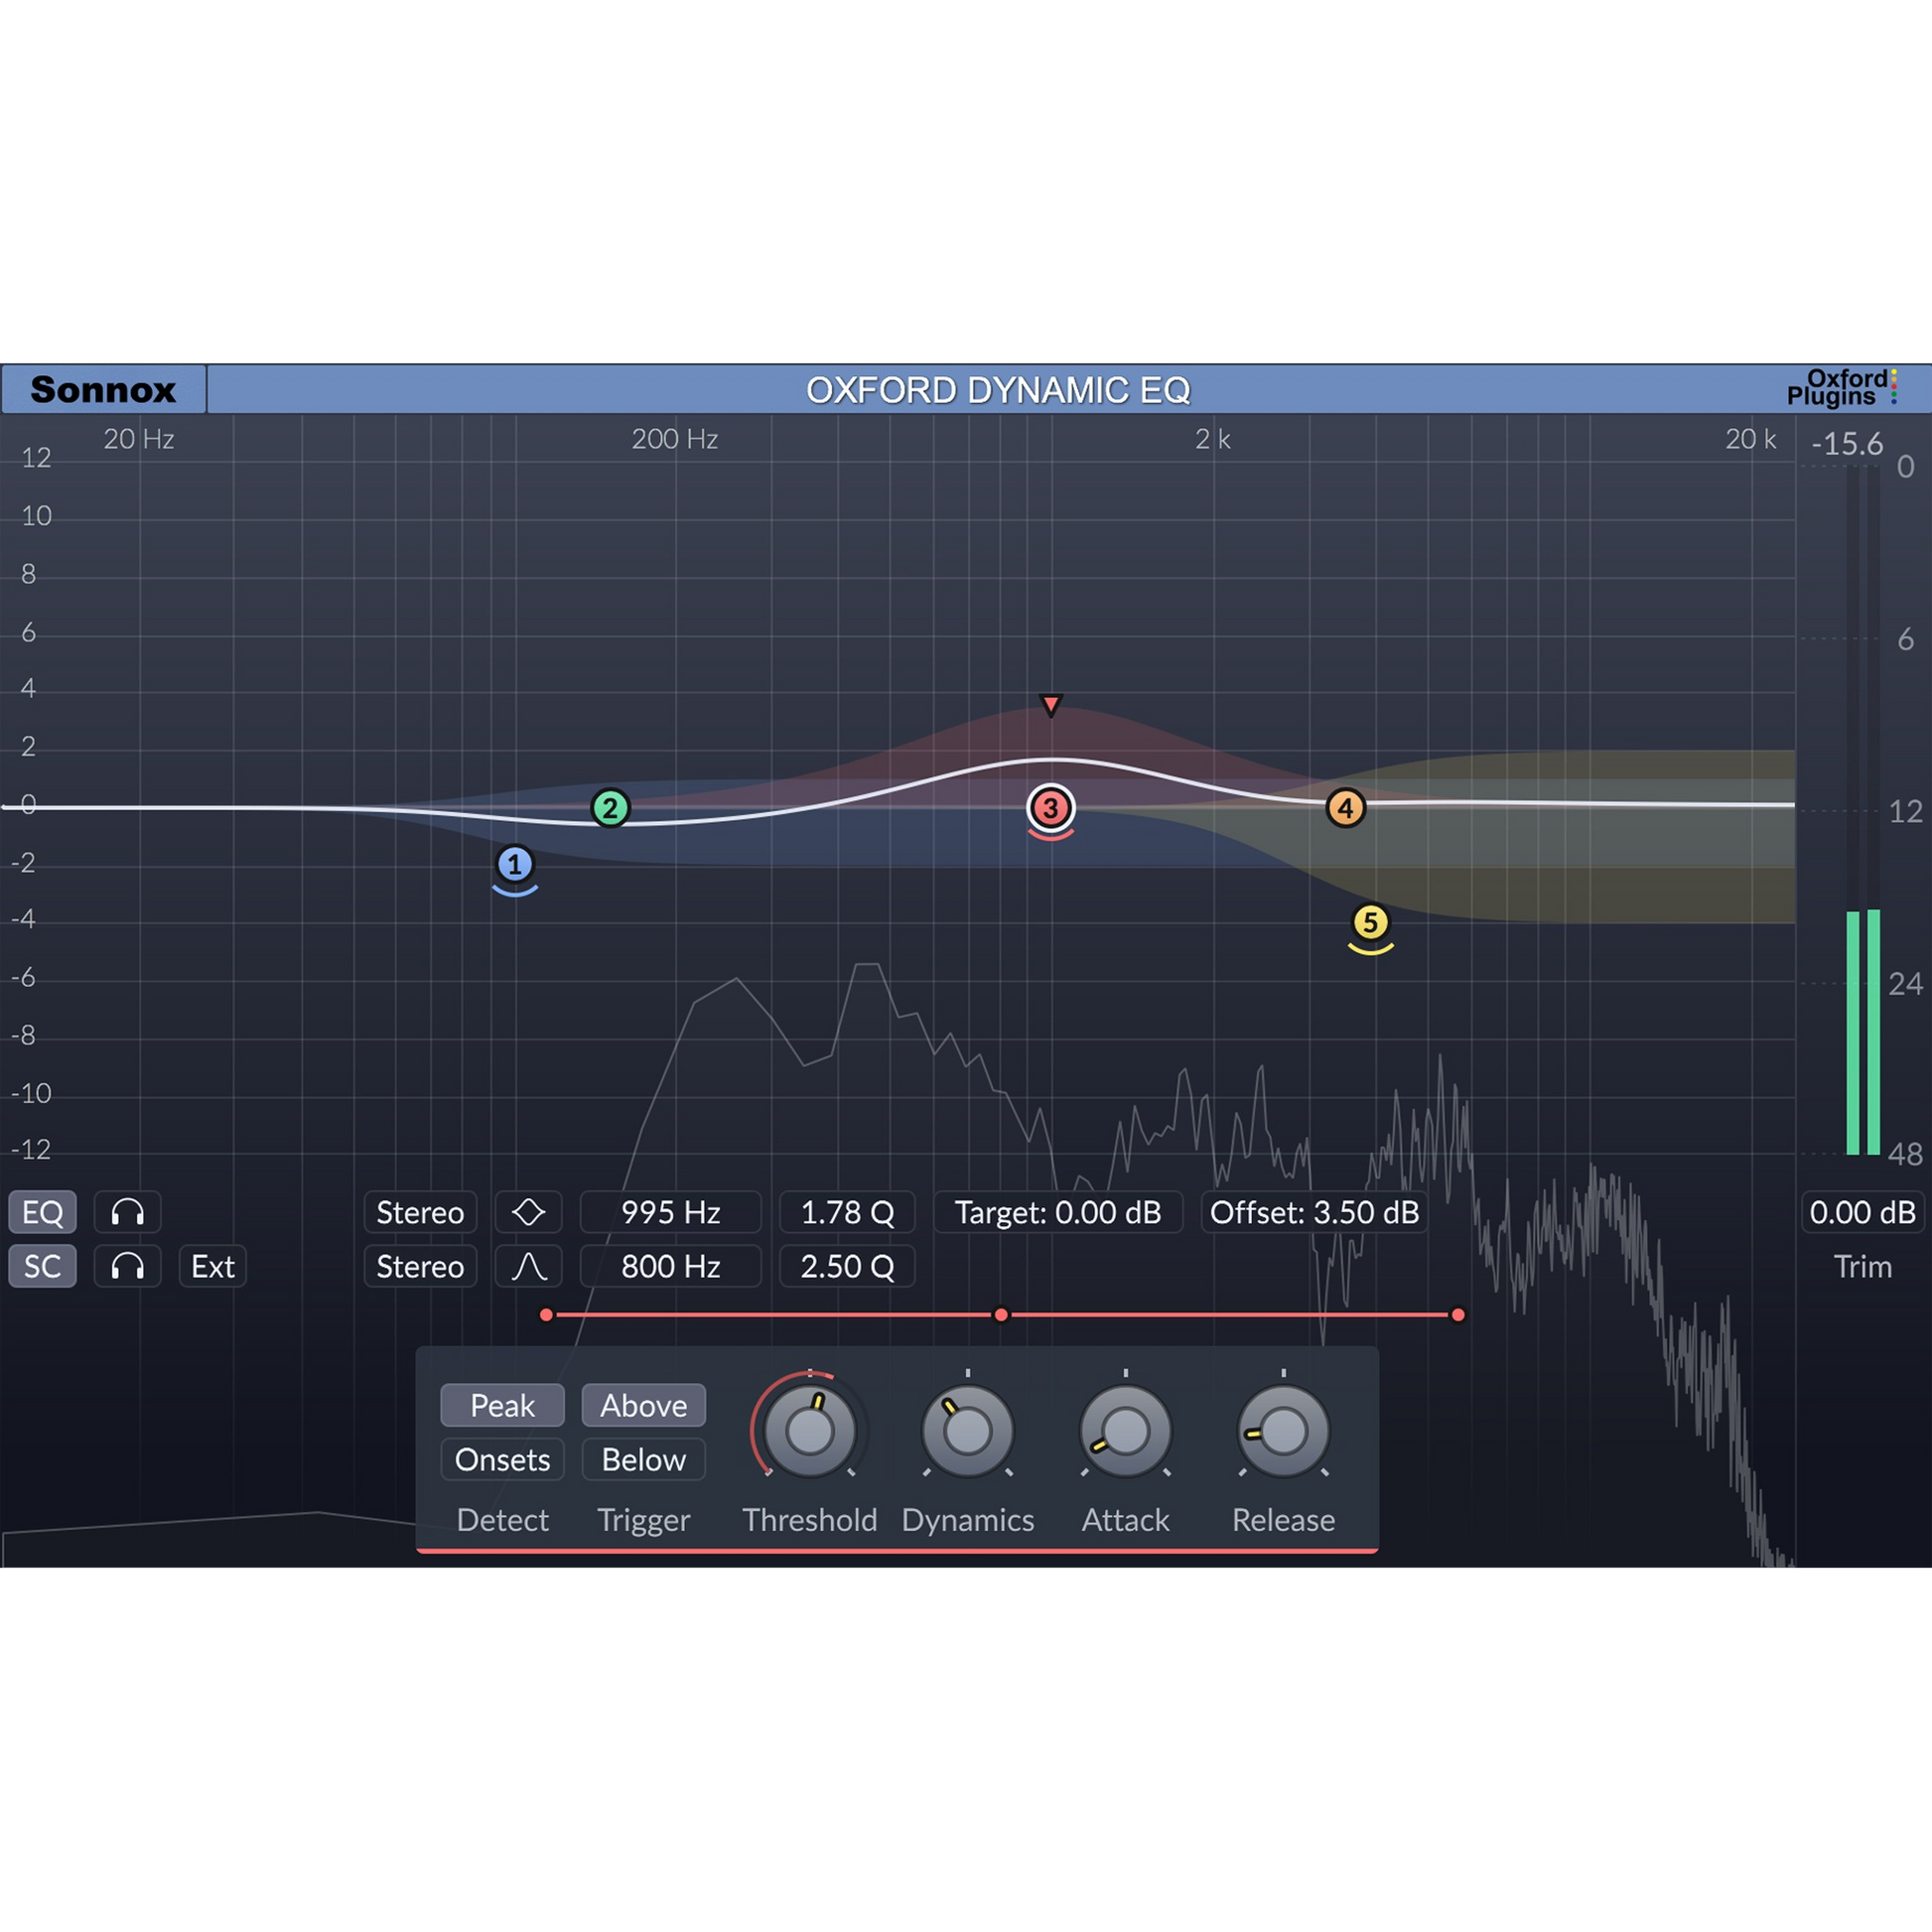Click the Threshold label
The image size is (1932, 1932).
pyautogui.click(x=809, y=1519)
